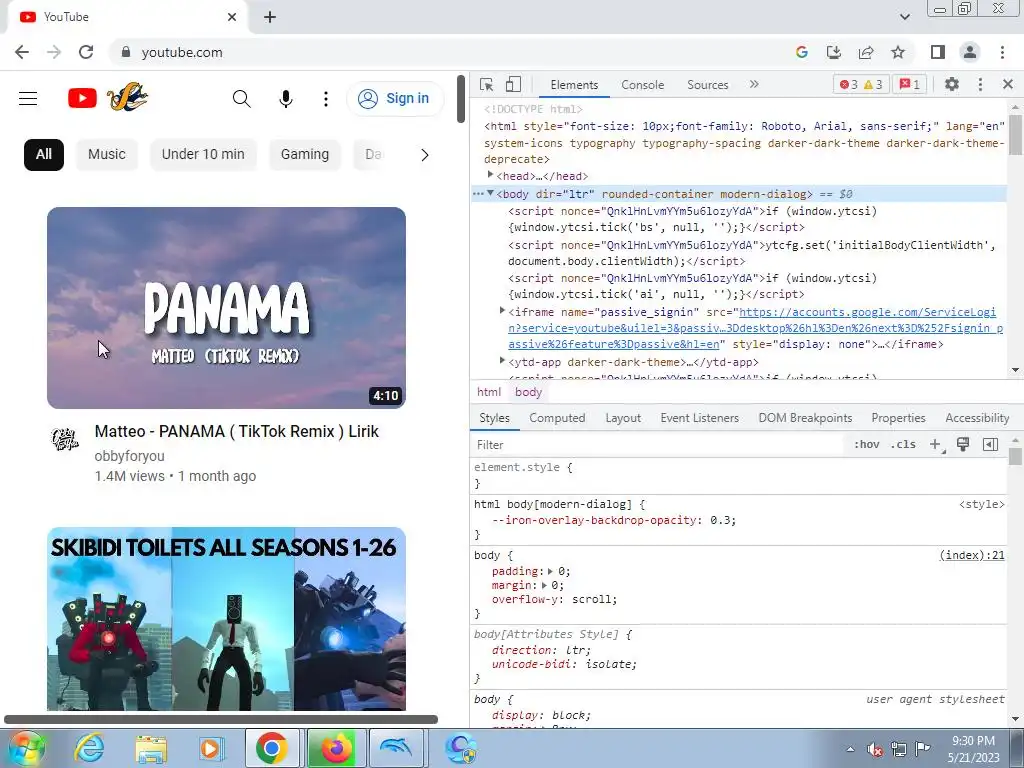Click the Google icon in the address bar
The width and height of the screenshot is (1024, 768).
(x=802, y=52)
